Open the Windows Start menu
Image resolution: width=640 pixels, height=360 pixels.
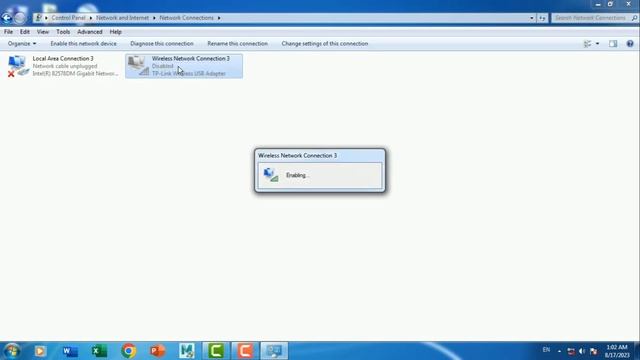pyautogui.click(x=12, y=351)
